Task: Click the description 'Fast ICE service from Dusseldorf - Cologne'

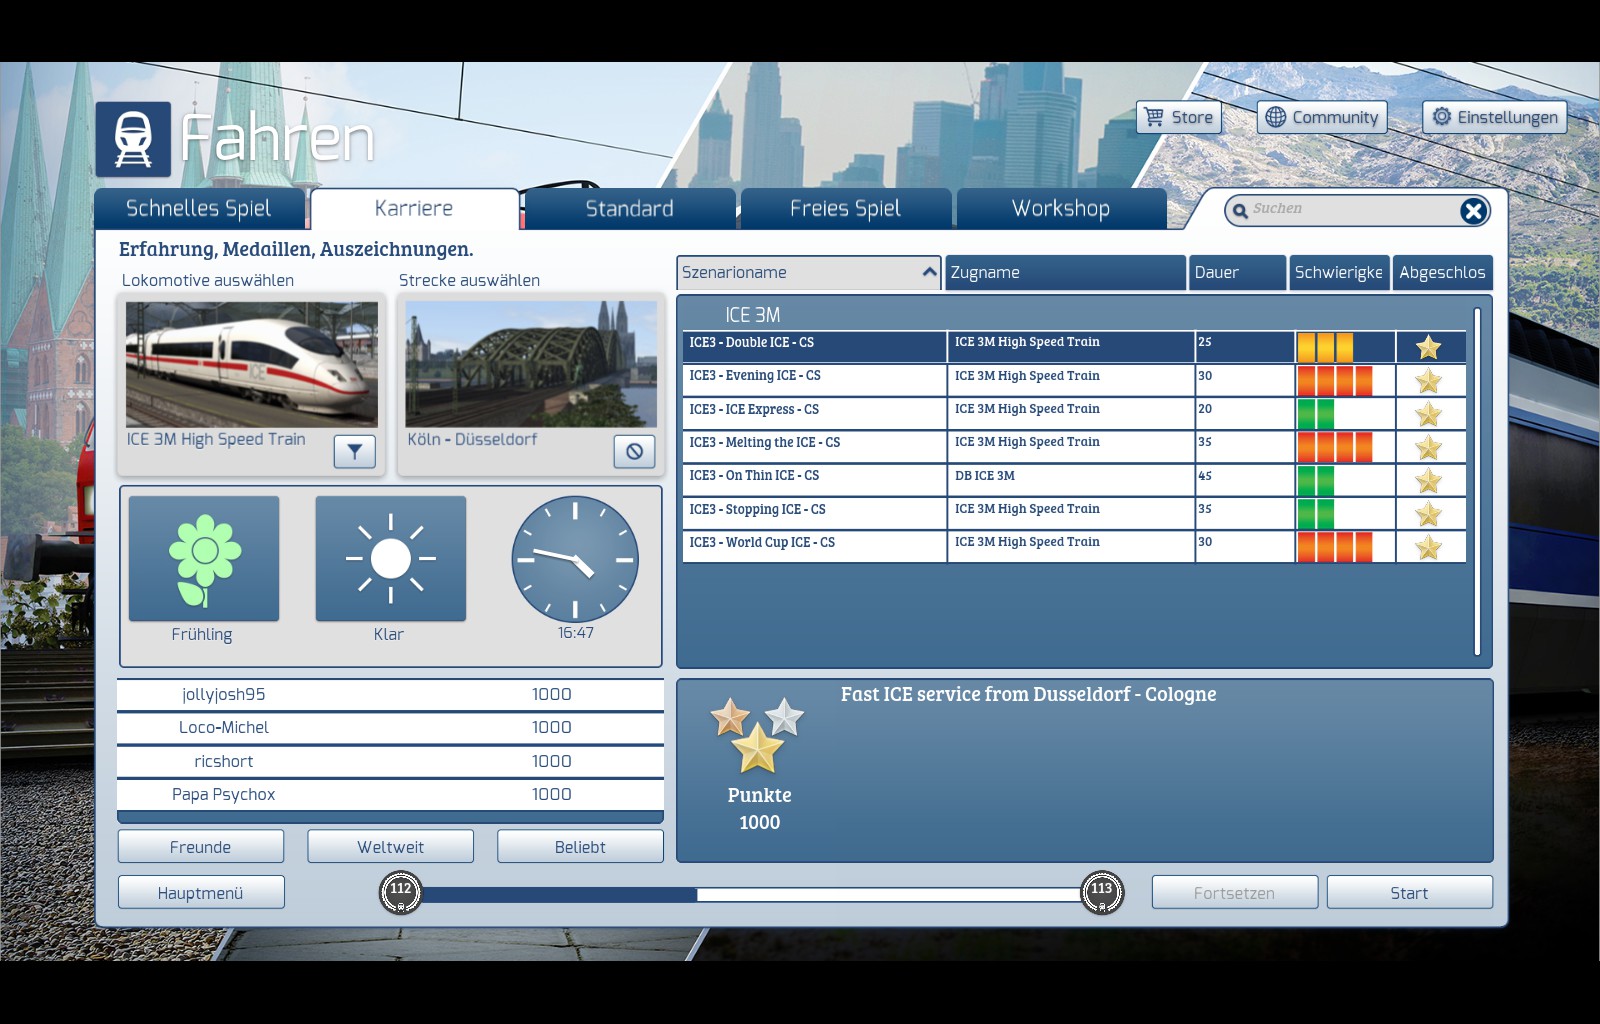Action: pyautogui.click(x=1028, y=694)
